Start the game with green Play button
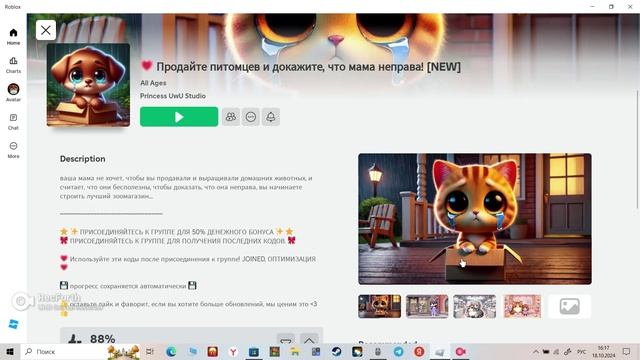The width and height of the screenshot is (640, 360). [x=179, y=117]
